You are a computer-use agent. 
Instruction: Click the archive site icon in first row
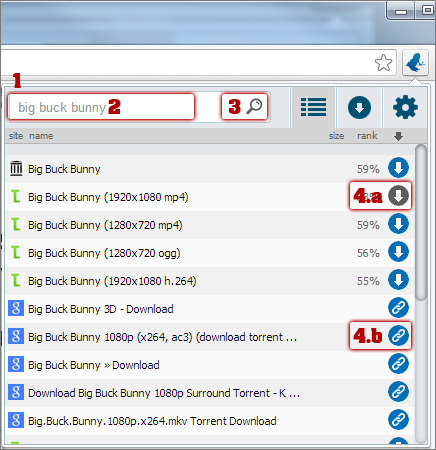pyautogui.click(x=16, y=168)
